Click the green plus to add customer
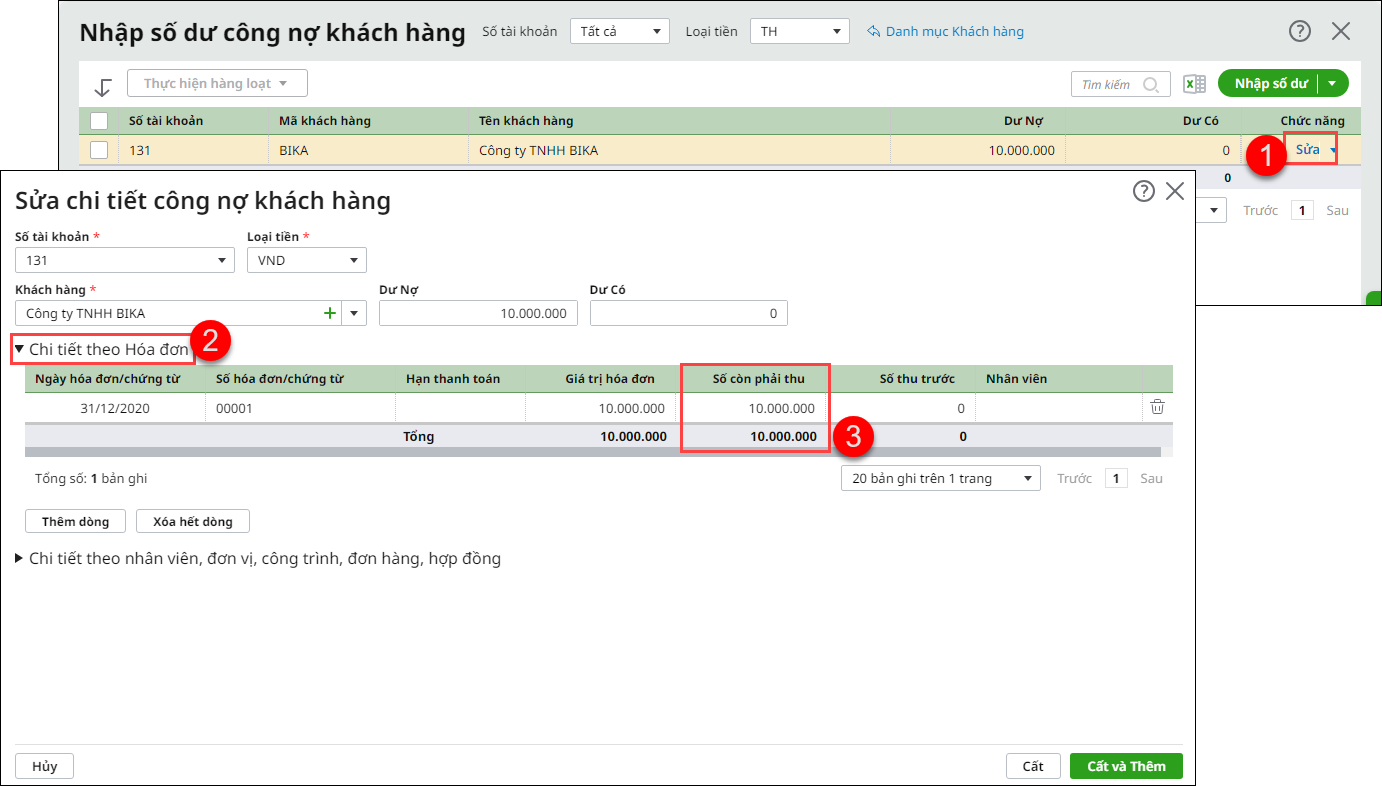The height and width of the screenshot is (786, 1382). click(x=330, y=313)
